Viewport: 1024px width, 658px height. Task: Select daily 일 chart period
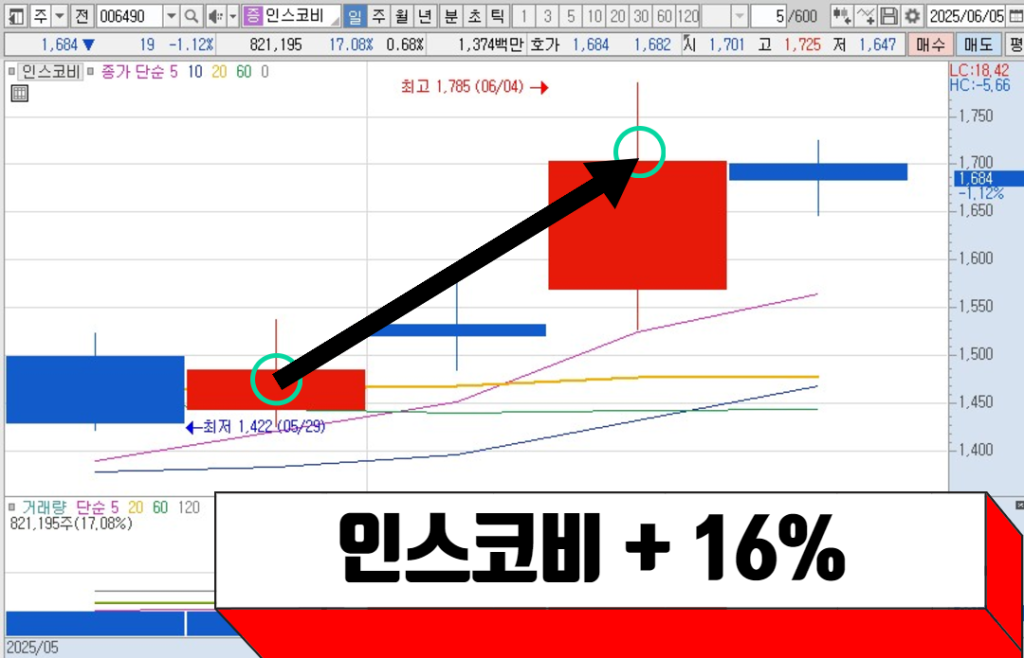[355, 15]
